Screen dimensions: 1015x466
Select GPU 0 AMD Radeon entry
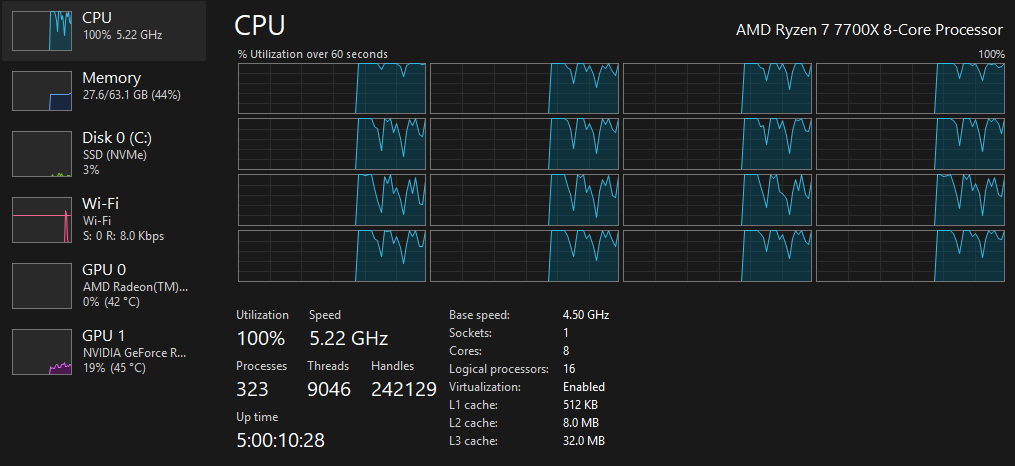(x=104, y=285)
